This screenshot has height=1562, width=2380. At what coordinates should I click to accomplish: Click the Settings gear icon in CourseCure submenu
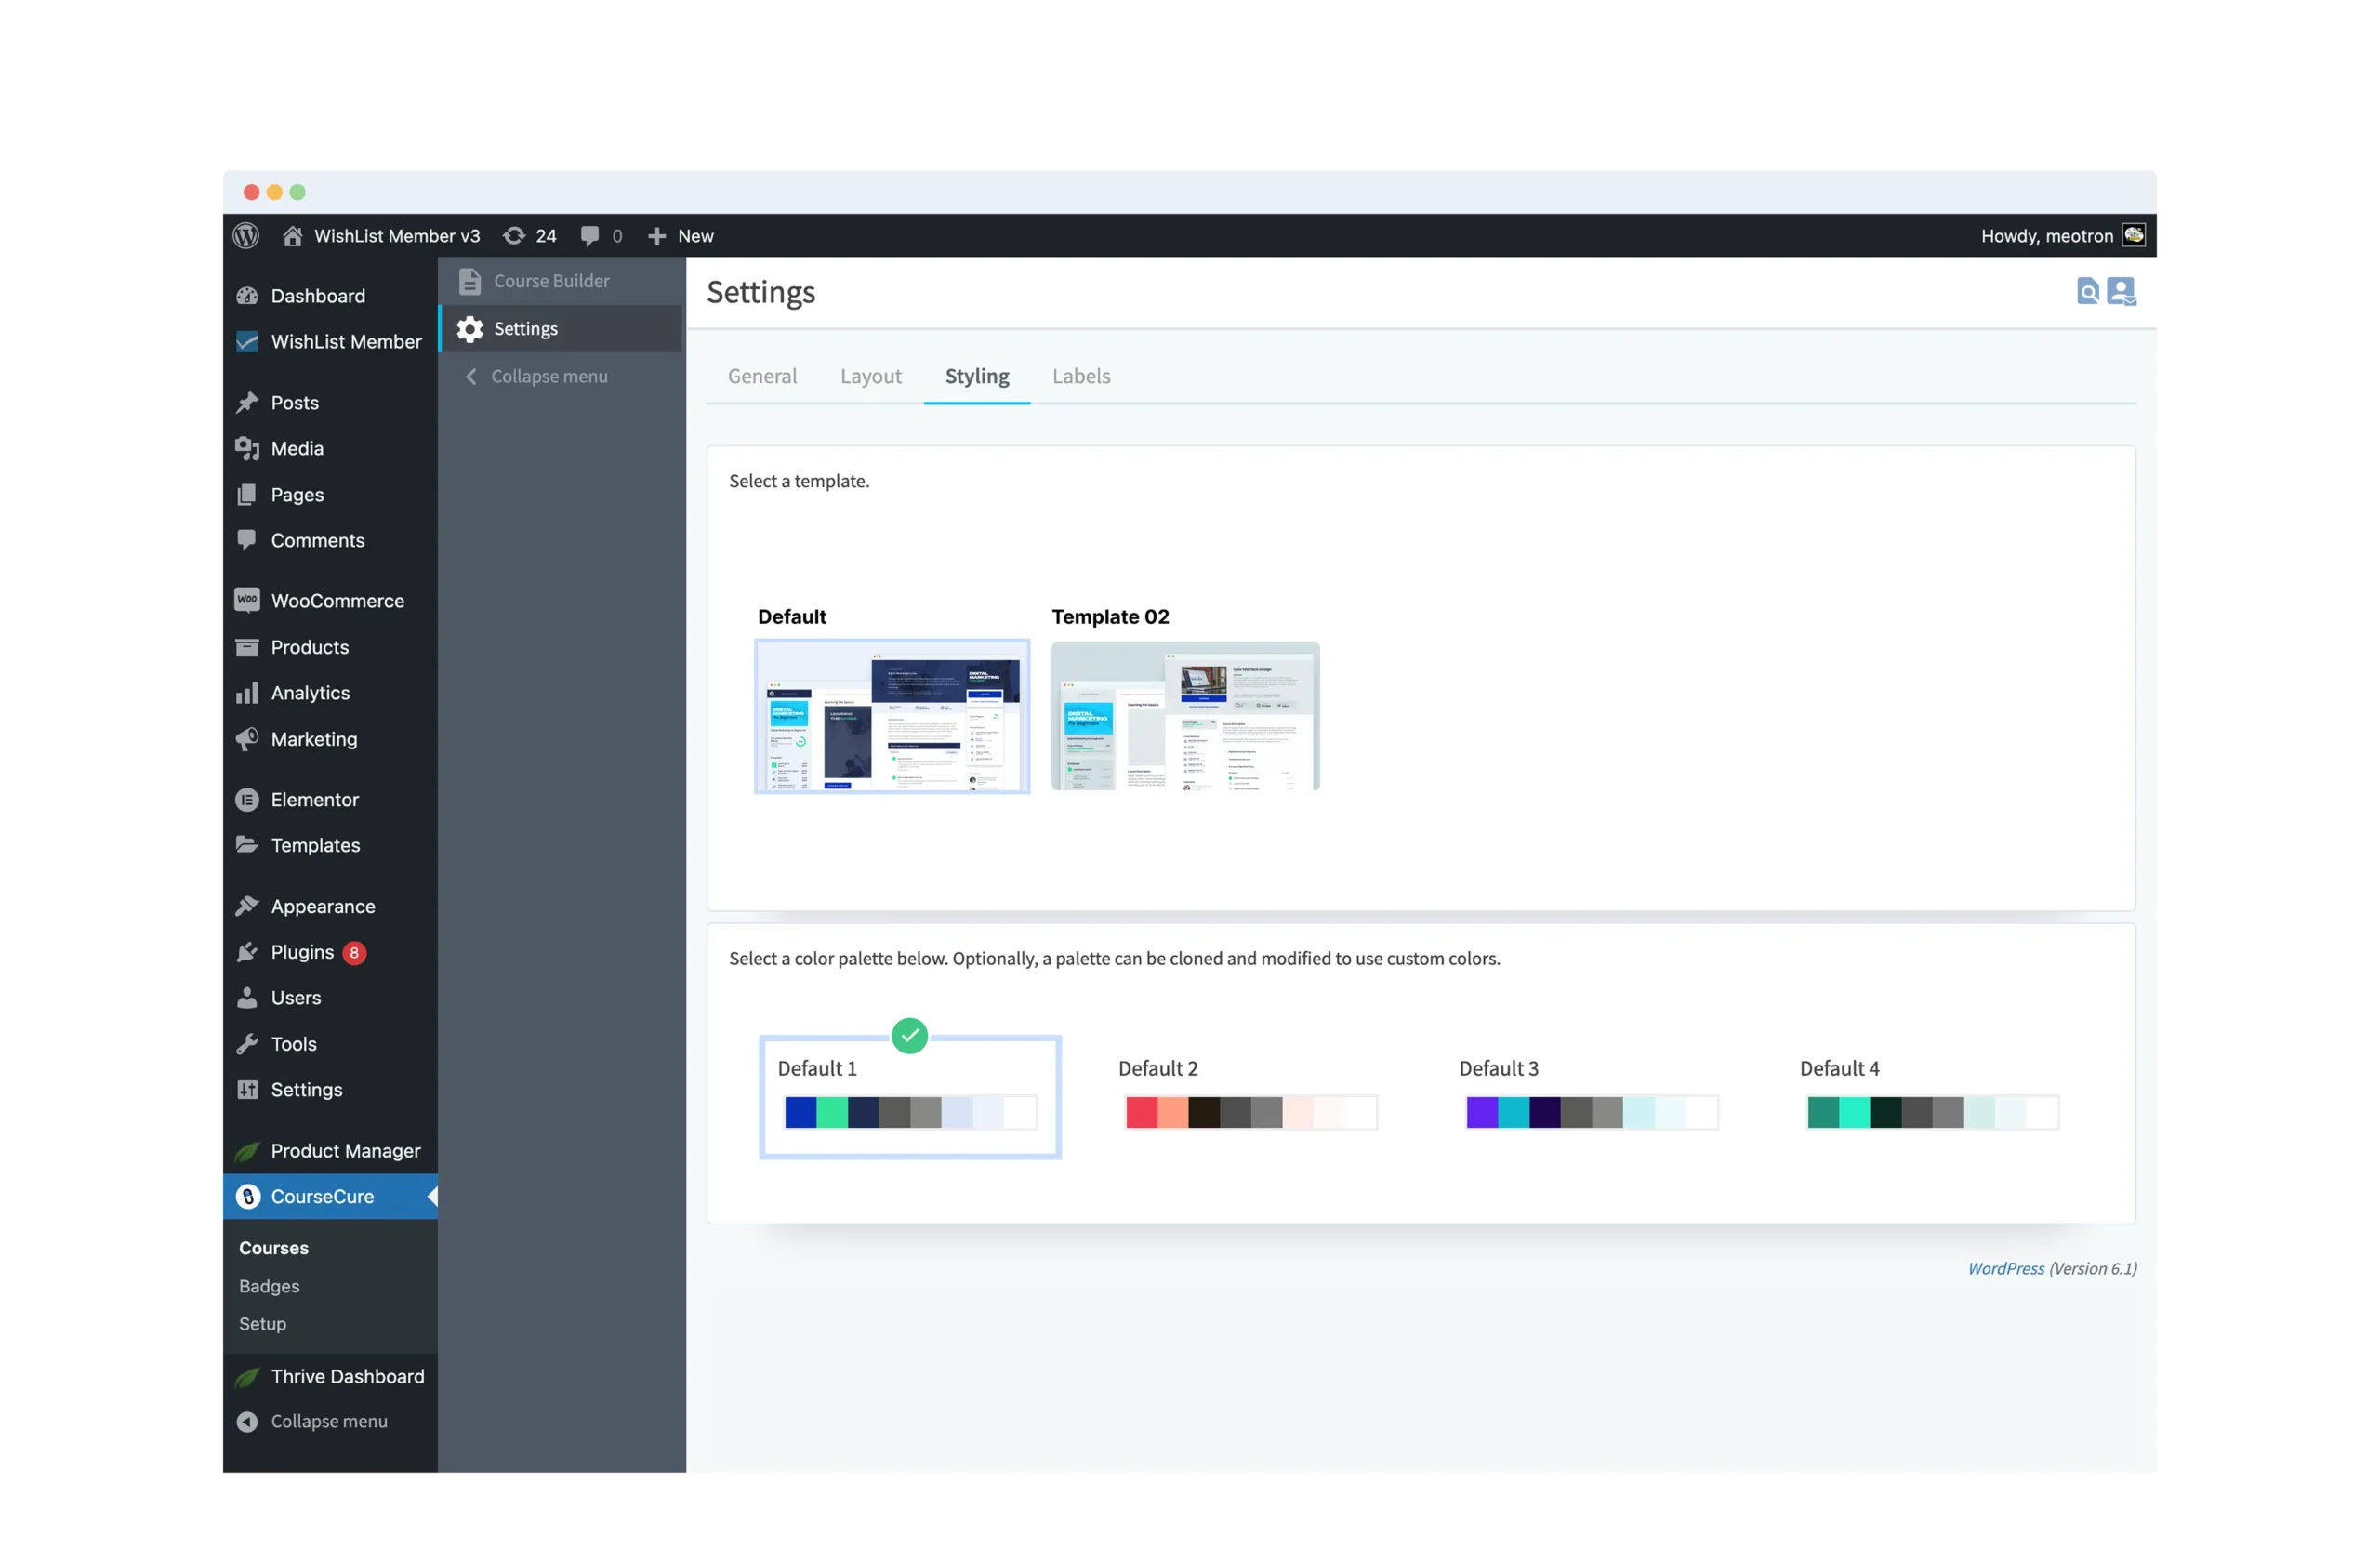point(470,329)
